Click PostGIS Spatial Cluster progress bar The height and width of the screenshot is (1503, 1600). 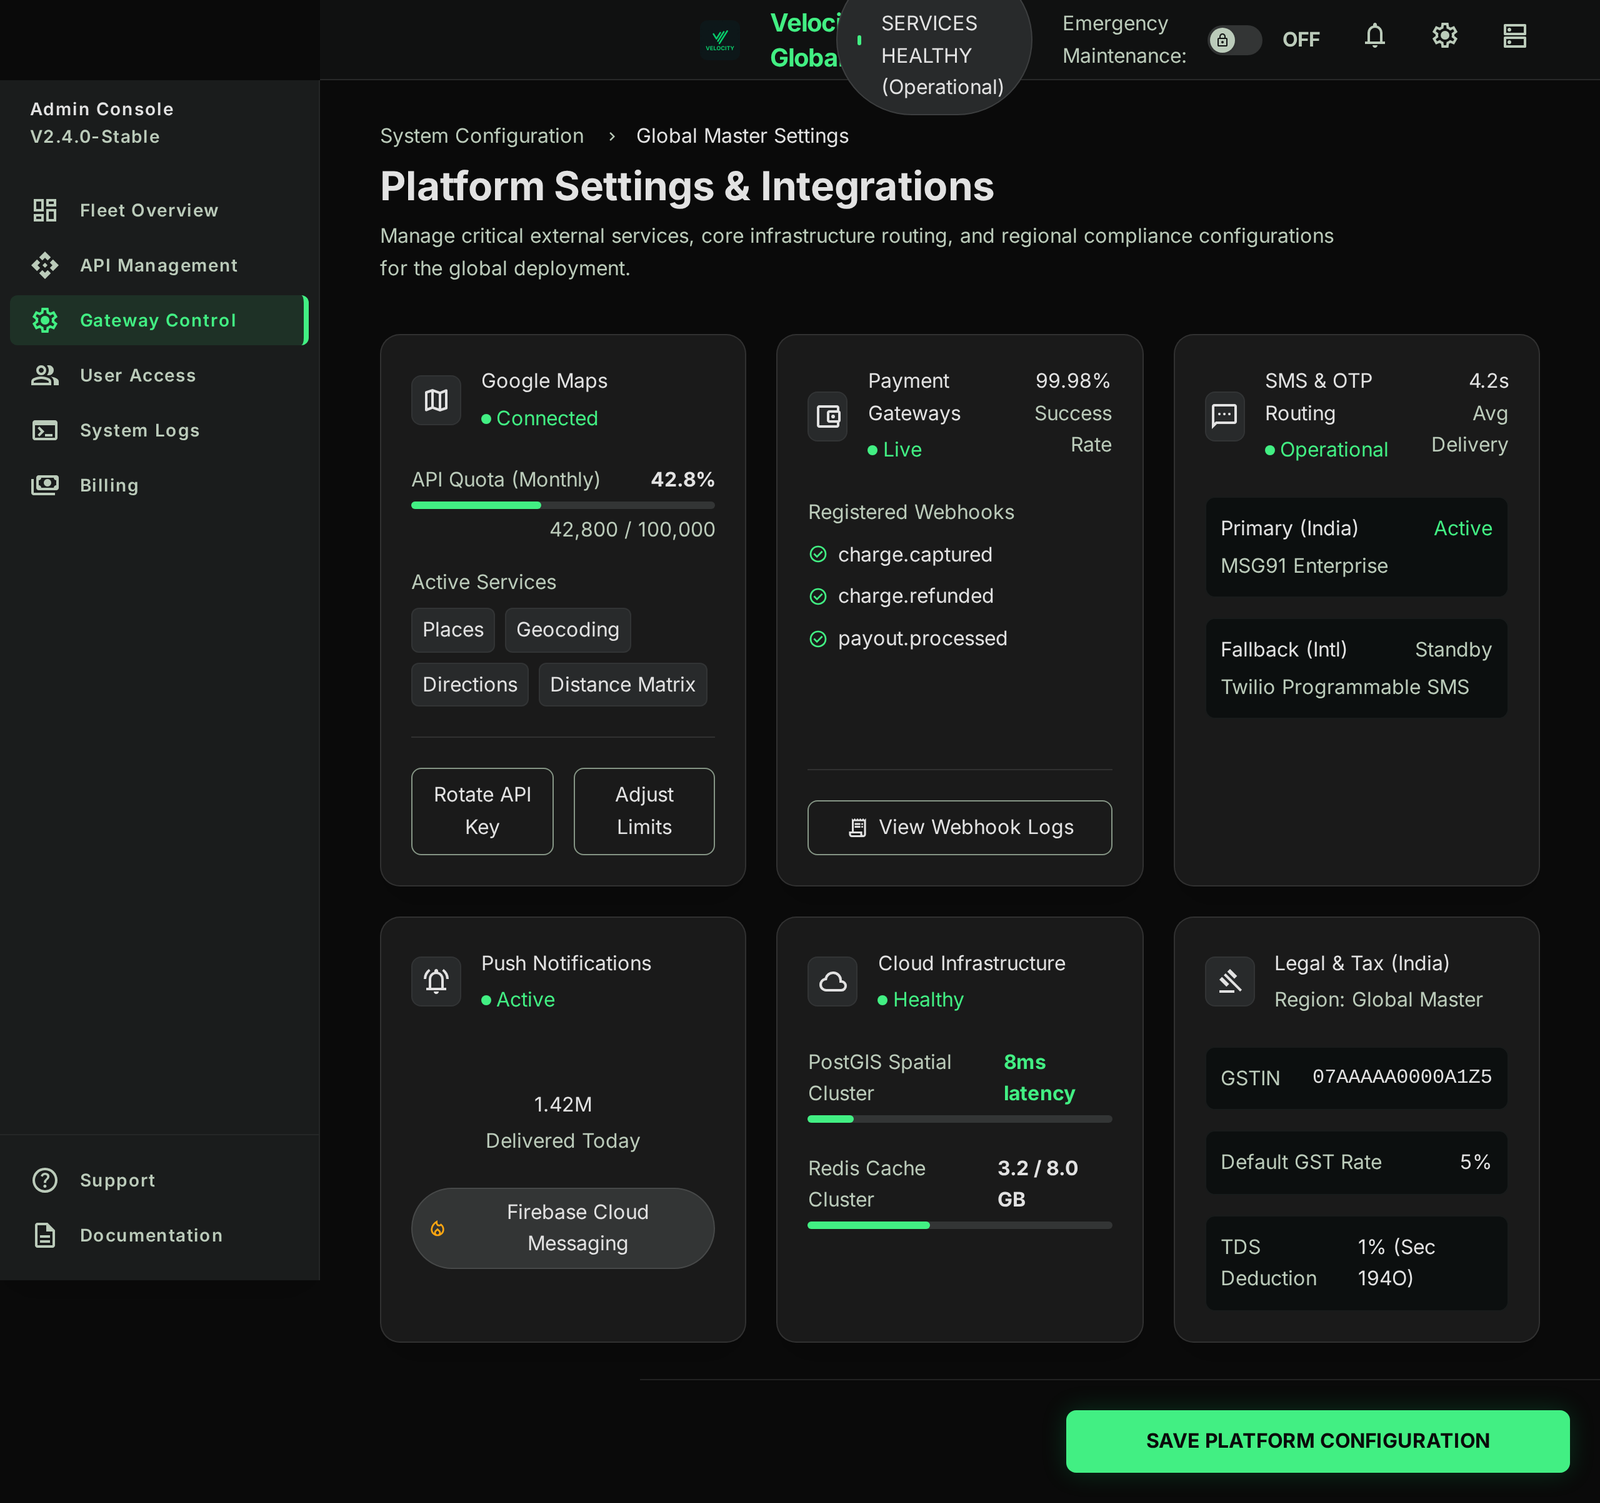click(960, 1119)
